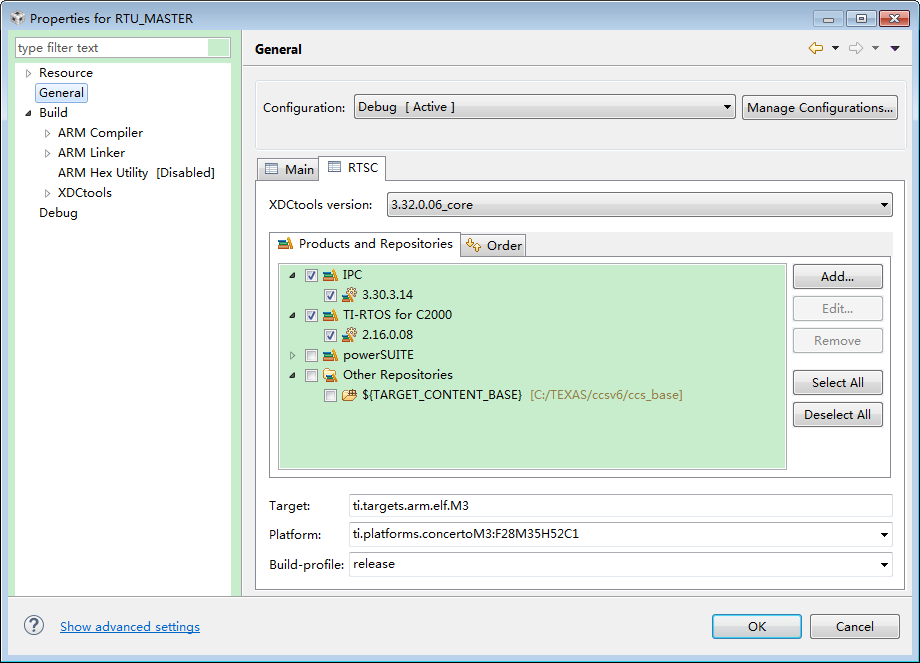This screenshot has height=663, width=920.
Task: Toggle the IPC checkbox
Action: pyautogui.click(x=312, y=275)
